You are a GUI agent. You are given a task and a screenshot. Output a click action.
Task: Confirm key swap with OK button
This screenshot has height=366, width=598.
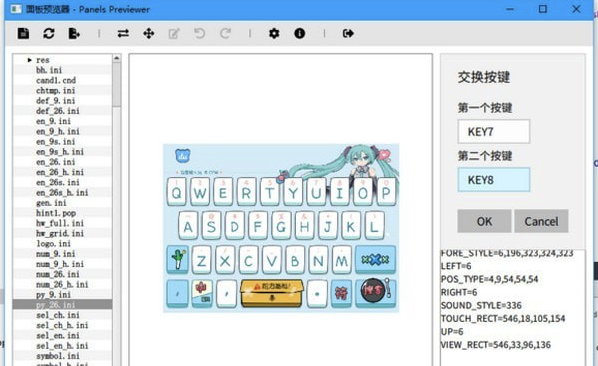tap(484, 221)
